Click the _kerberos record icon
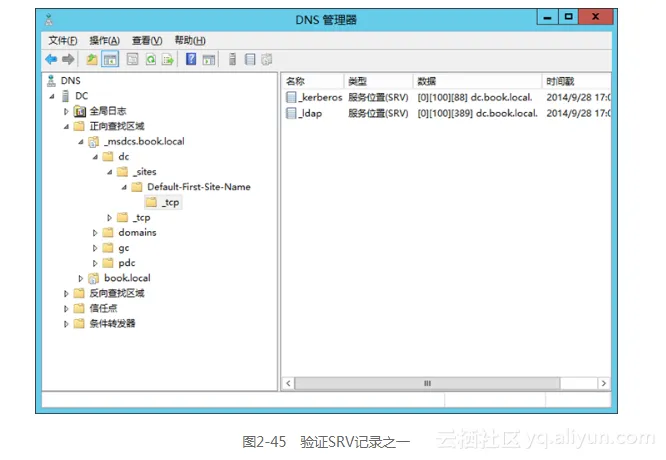Screen dimensions: 666x460 pos(291,97)
